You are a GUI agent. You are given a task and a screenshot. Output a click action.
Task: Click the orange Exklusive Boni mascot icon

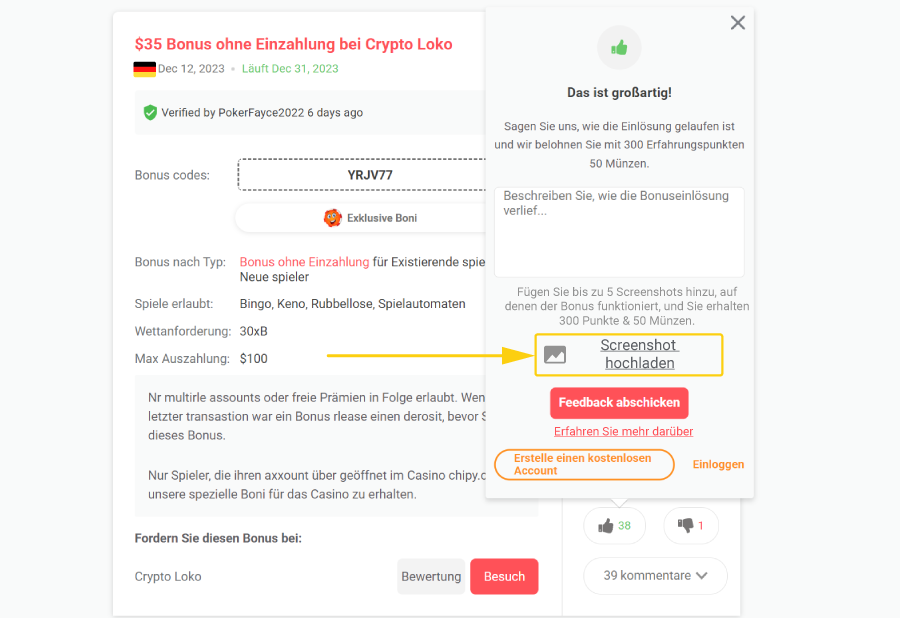click(x=332, y=218)
